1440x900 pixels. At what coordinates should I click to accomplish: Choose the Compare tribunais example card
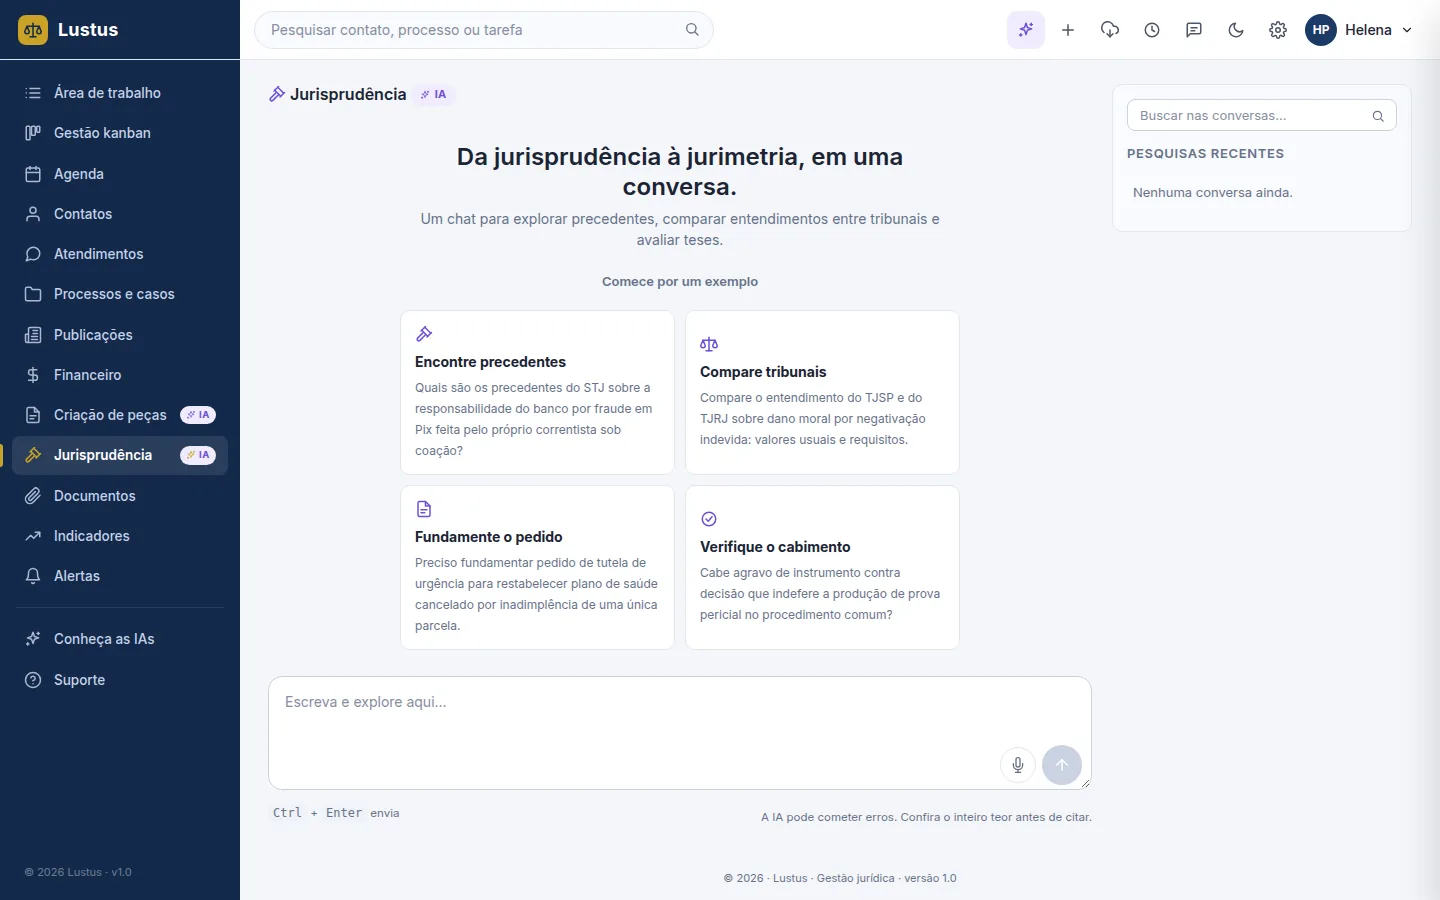tap(822, 392)
